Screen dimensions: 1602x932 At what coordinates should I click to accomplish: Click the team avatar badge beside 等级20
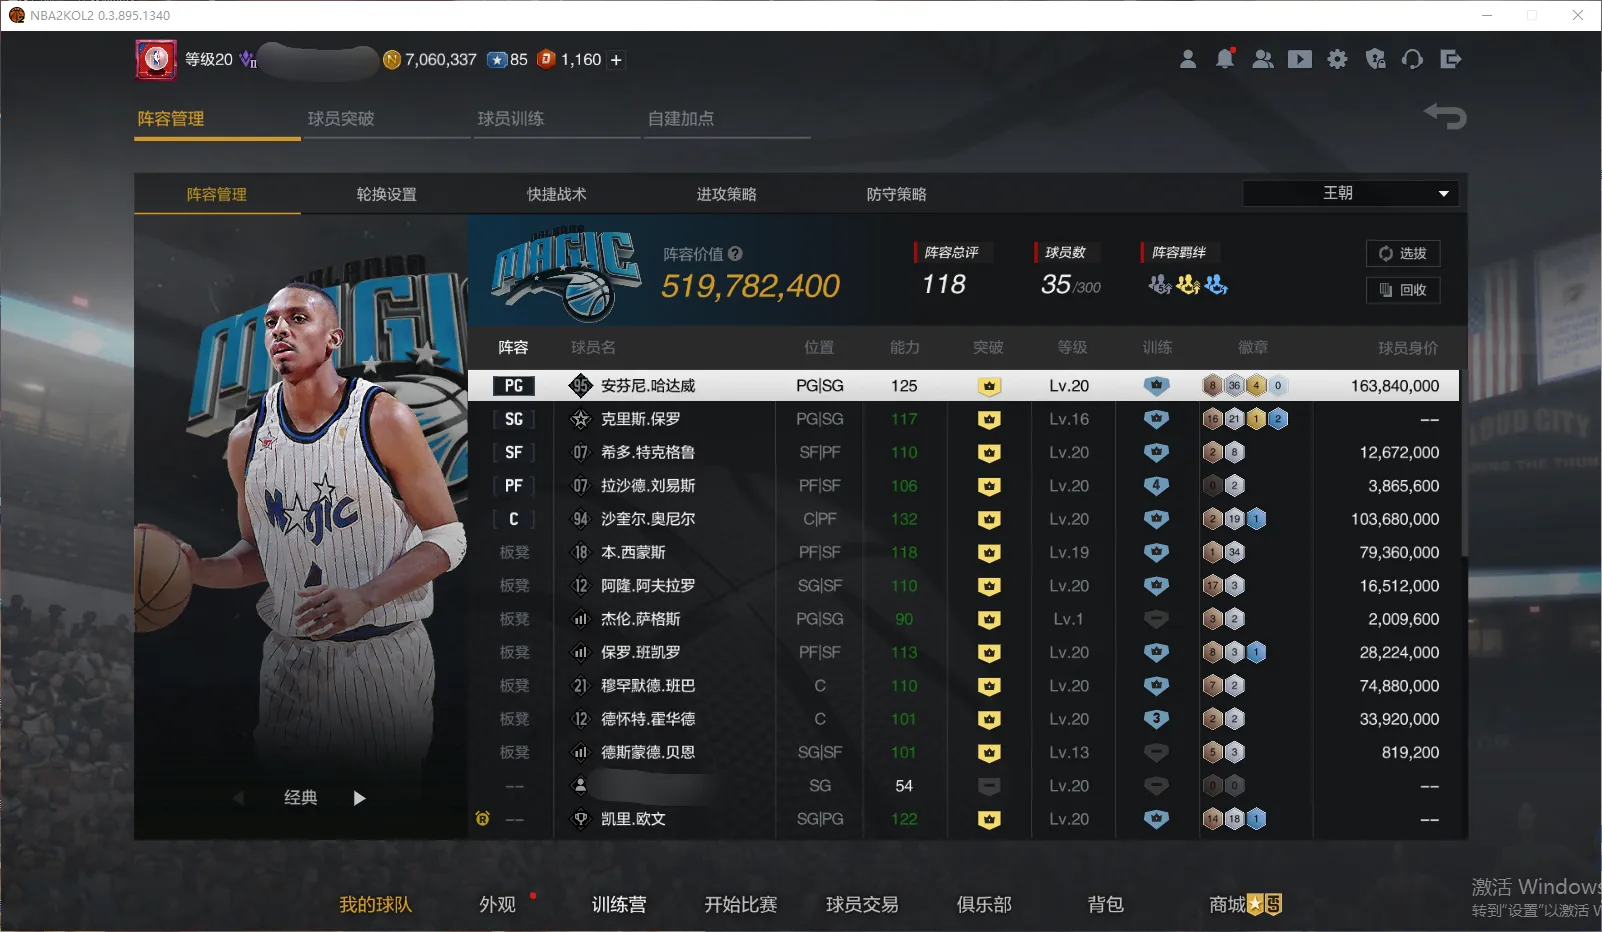point(156,60)
